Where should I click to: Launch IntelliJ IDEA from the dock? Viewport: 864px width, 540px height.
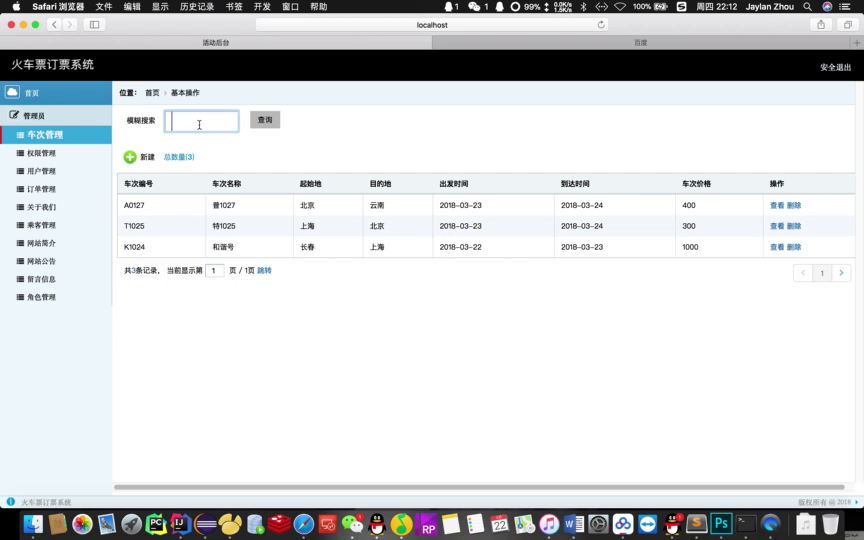click(x=180, y=524)
